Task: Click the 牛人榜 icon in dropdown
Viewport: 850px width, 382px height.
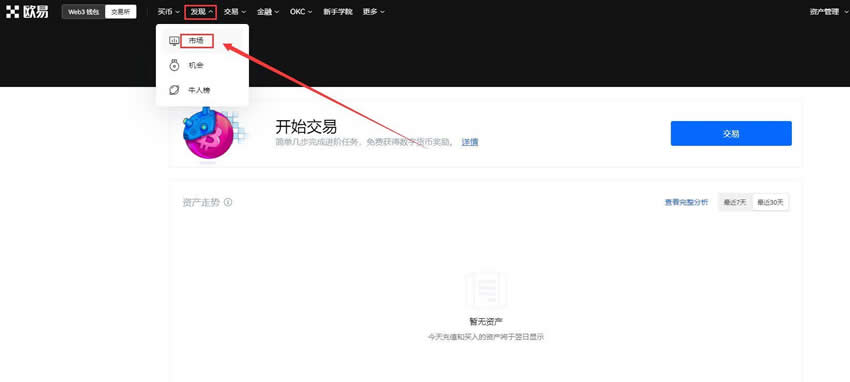Action: [174, 90]
